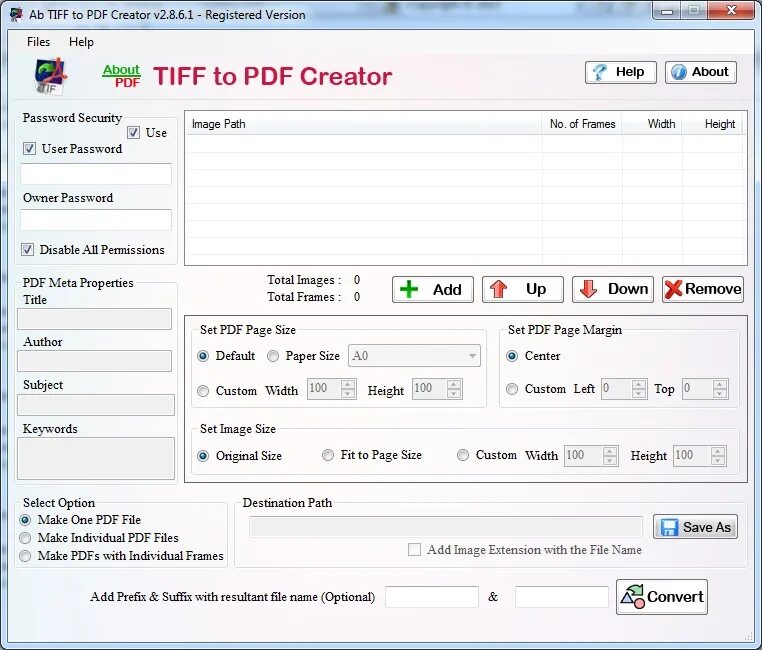This screenshot has width=762, height=650.
Task: Click the No. of Frames column header
Action: coord(582,124)
